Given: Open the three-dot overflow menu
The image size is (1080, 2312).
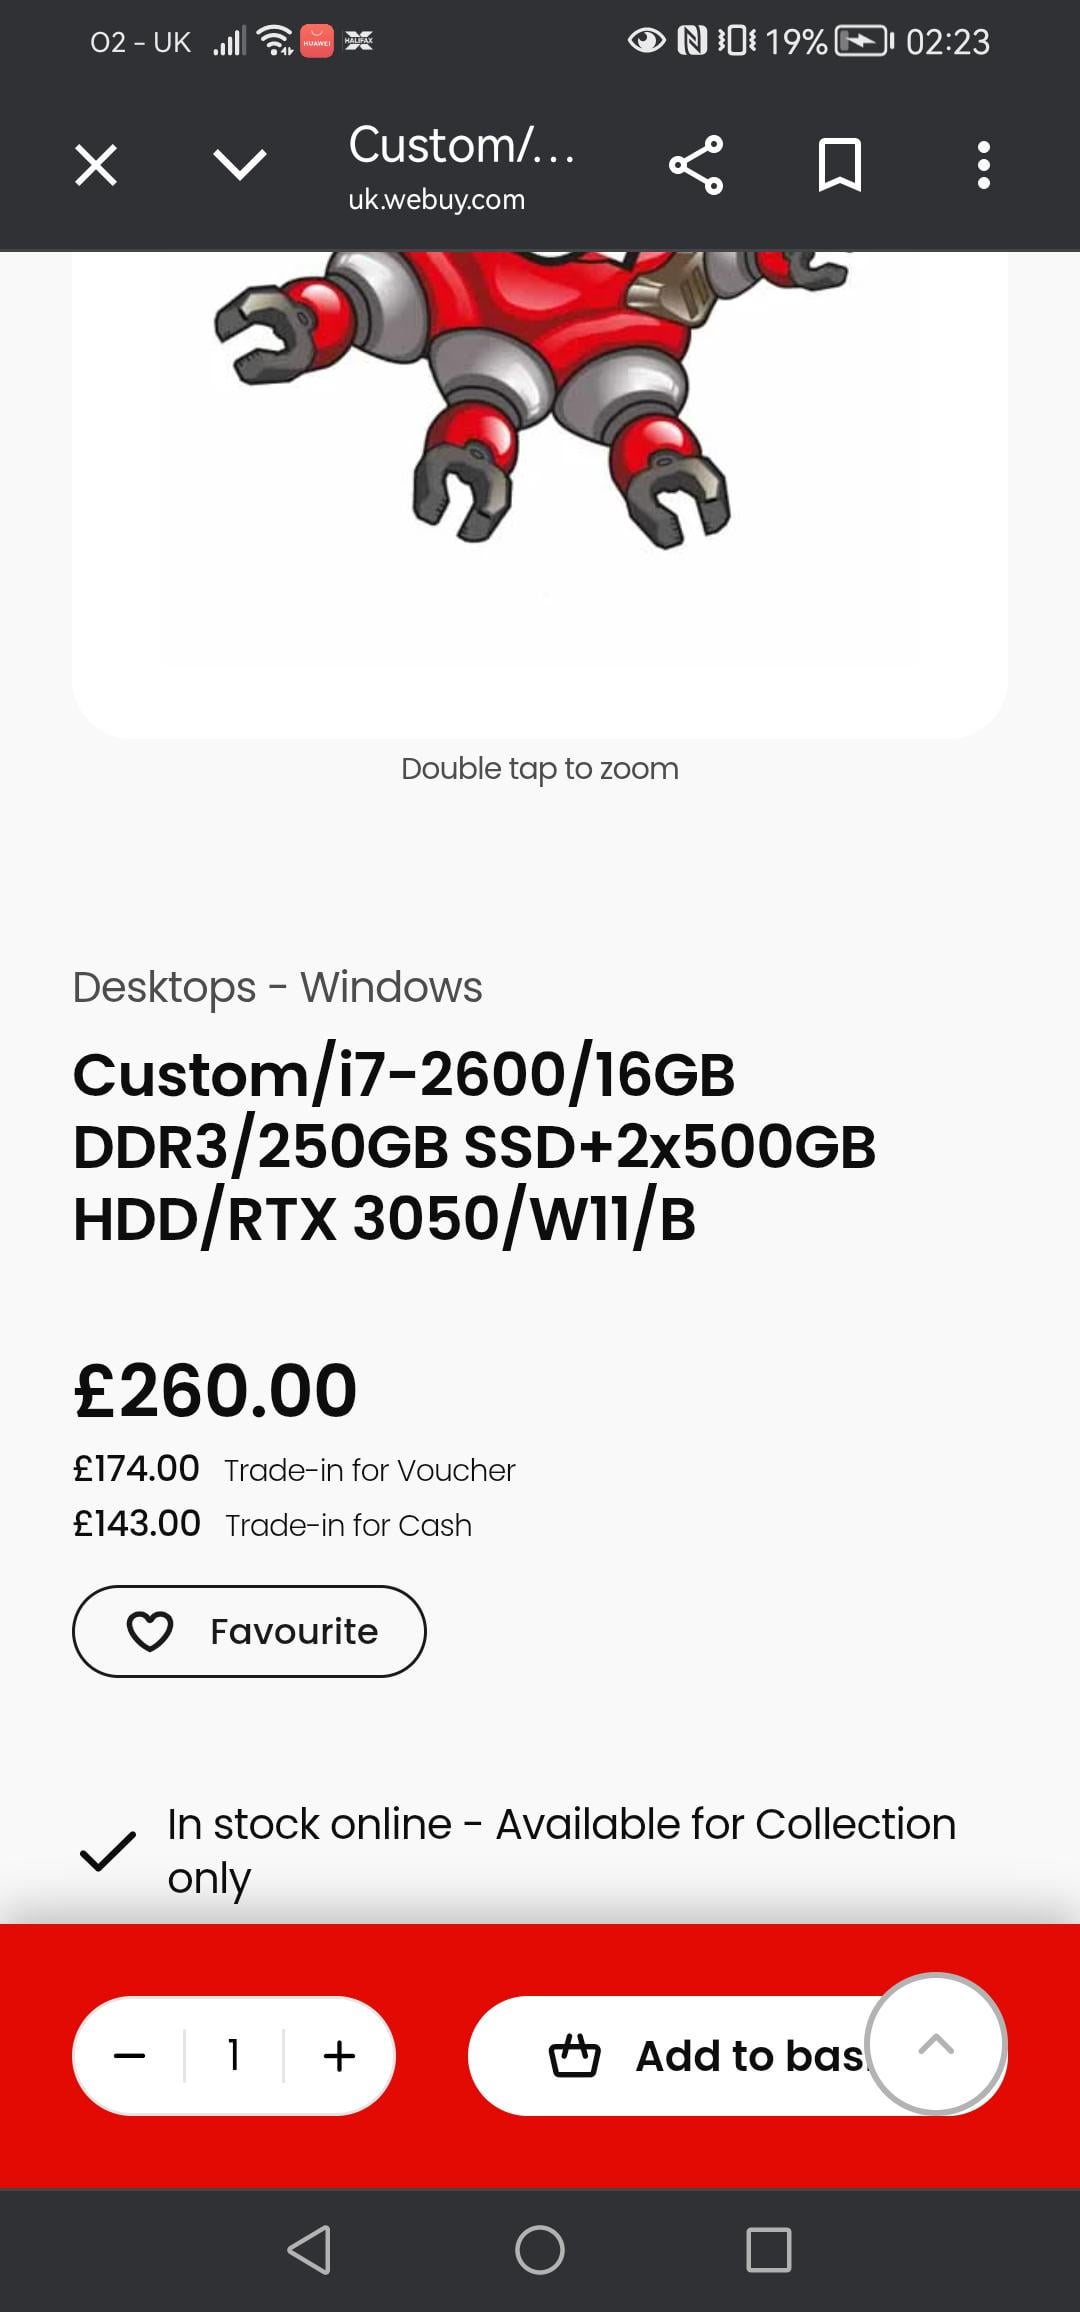Looking at the screenshot, I should [983, 165].
